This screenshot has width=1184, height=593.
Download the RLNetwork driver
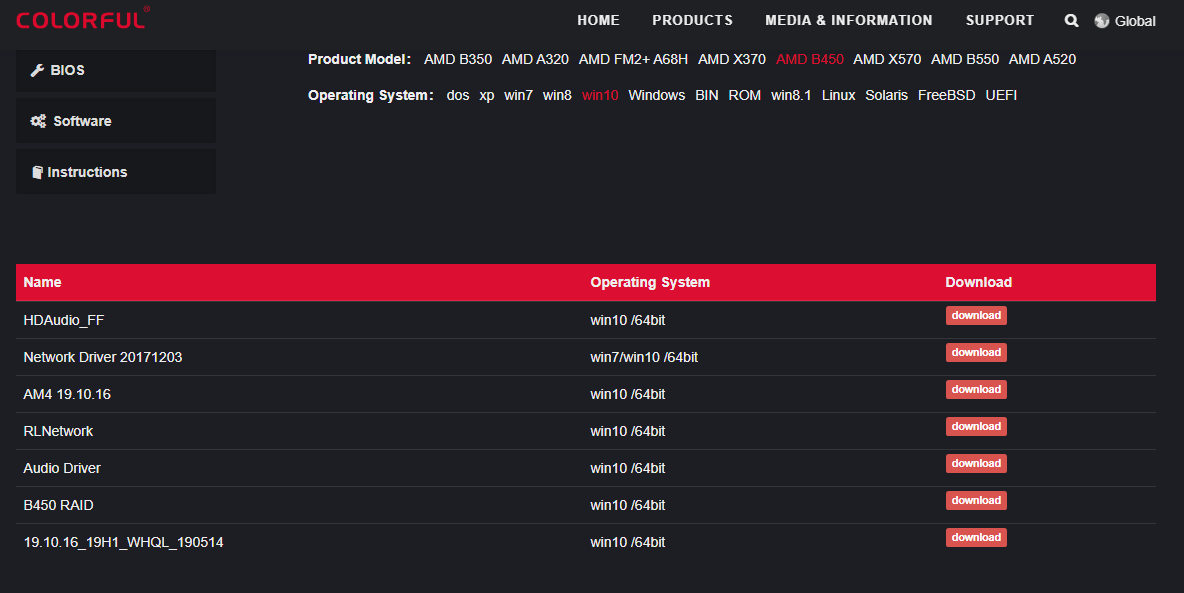pos(976,427)
